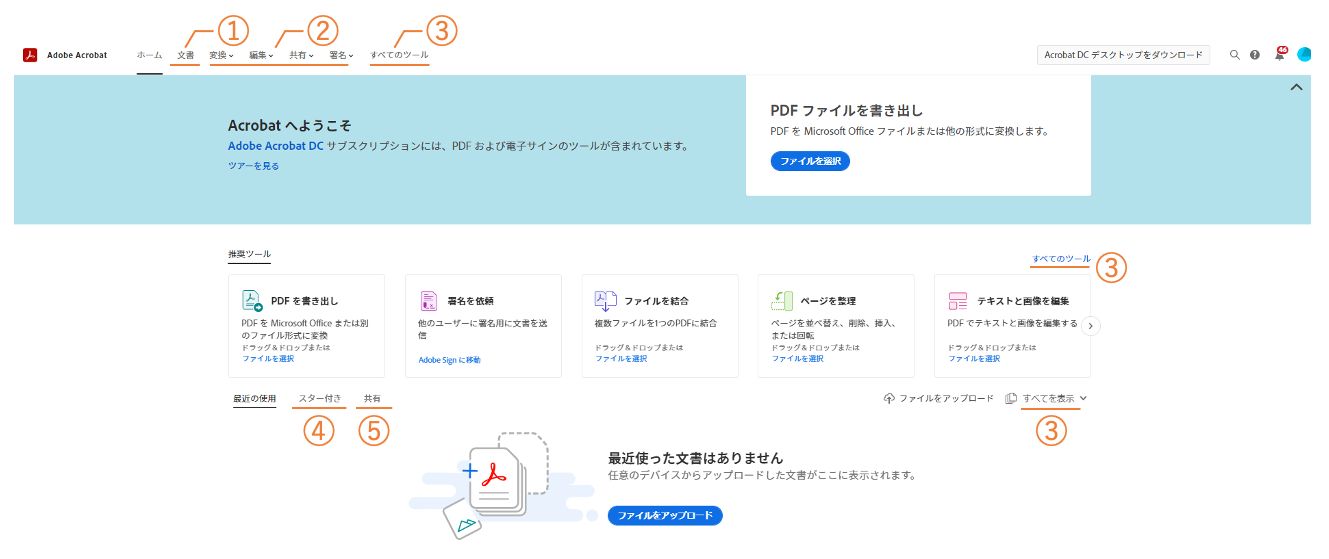This screenshot has width=1329, height=559.
Task: Click the files icon beside すべてを表示
Action: 1011,398
